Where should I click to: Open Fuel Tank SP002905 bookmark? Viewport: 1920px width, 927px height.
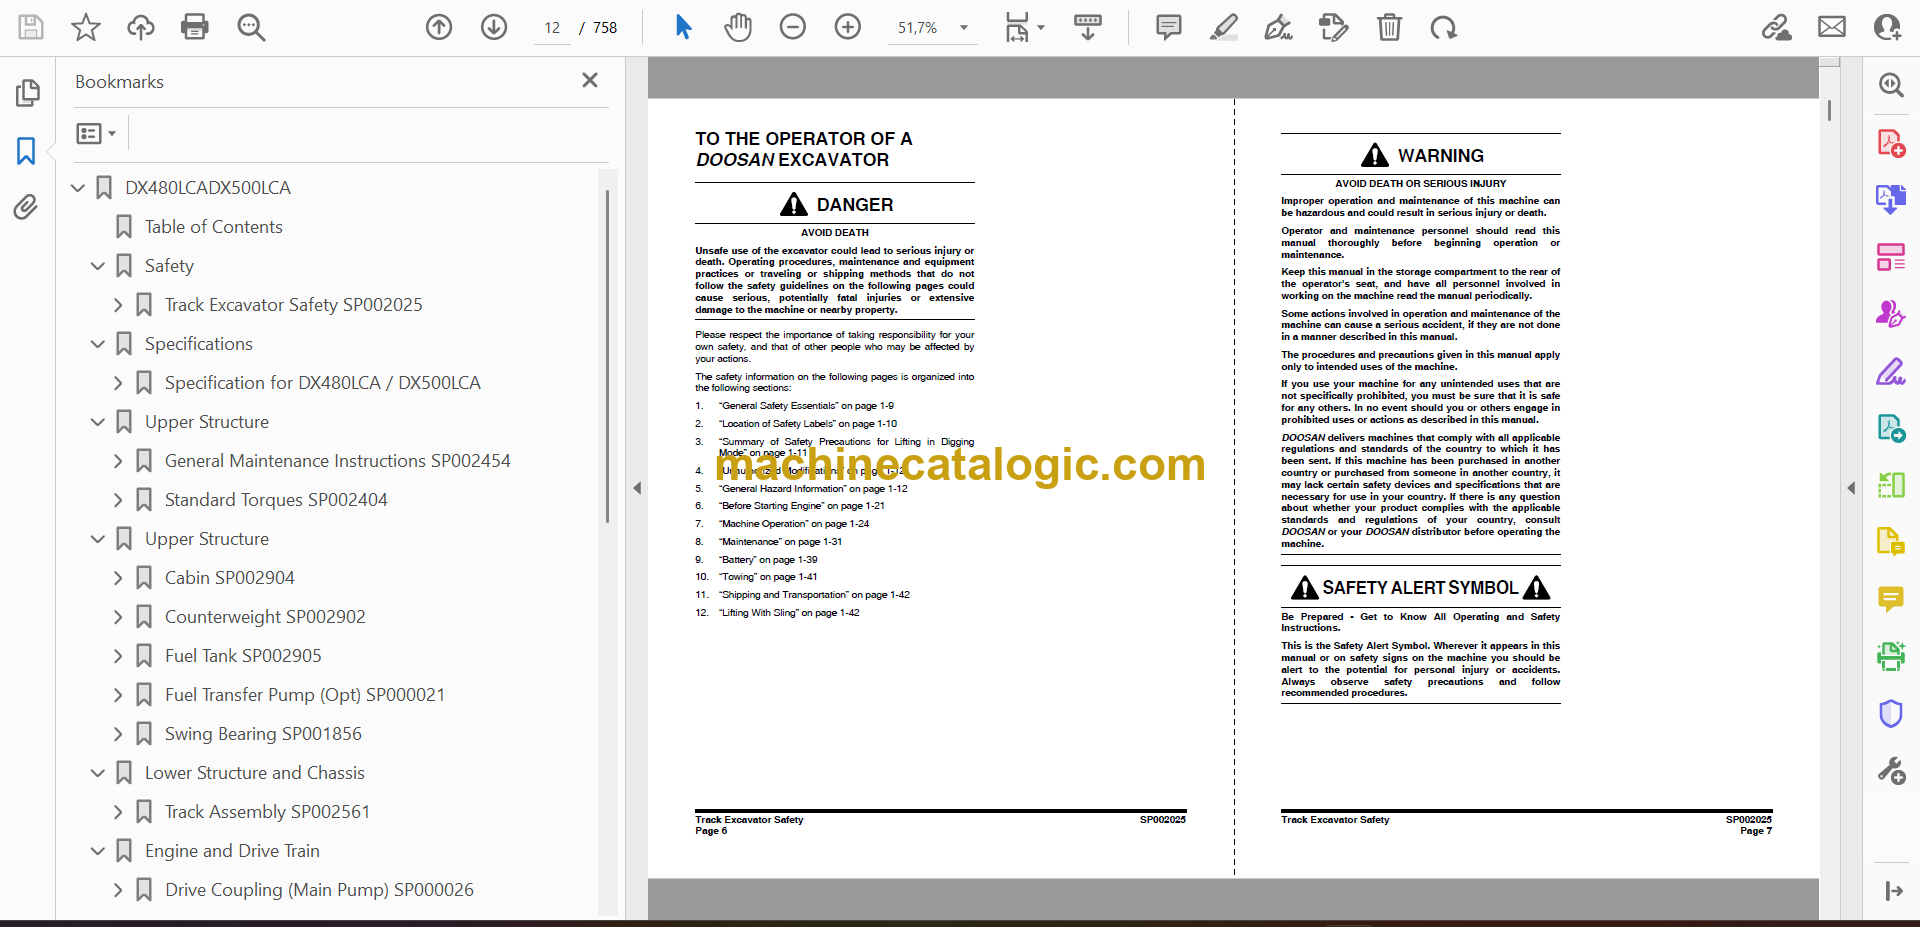[243, 656]
